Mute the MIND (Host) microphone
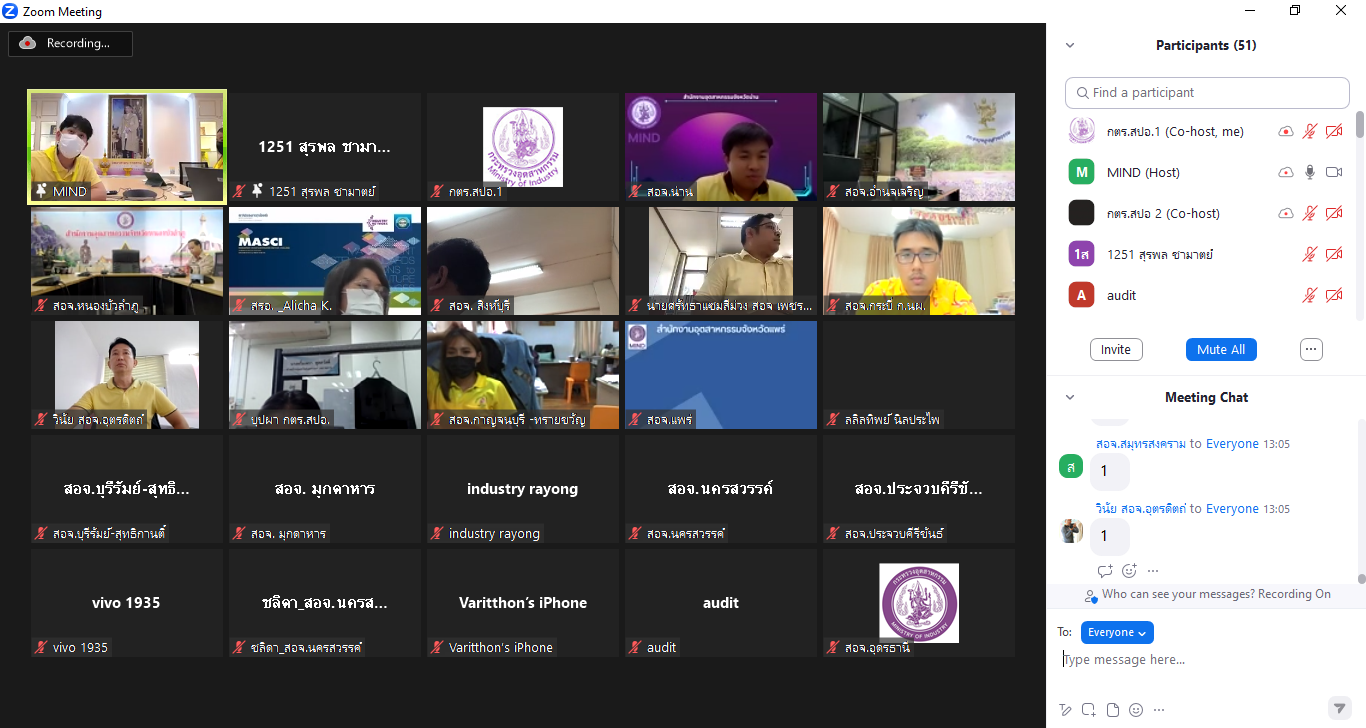The height and width of the screenshot is (728, 1366). click(1310, 172)
